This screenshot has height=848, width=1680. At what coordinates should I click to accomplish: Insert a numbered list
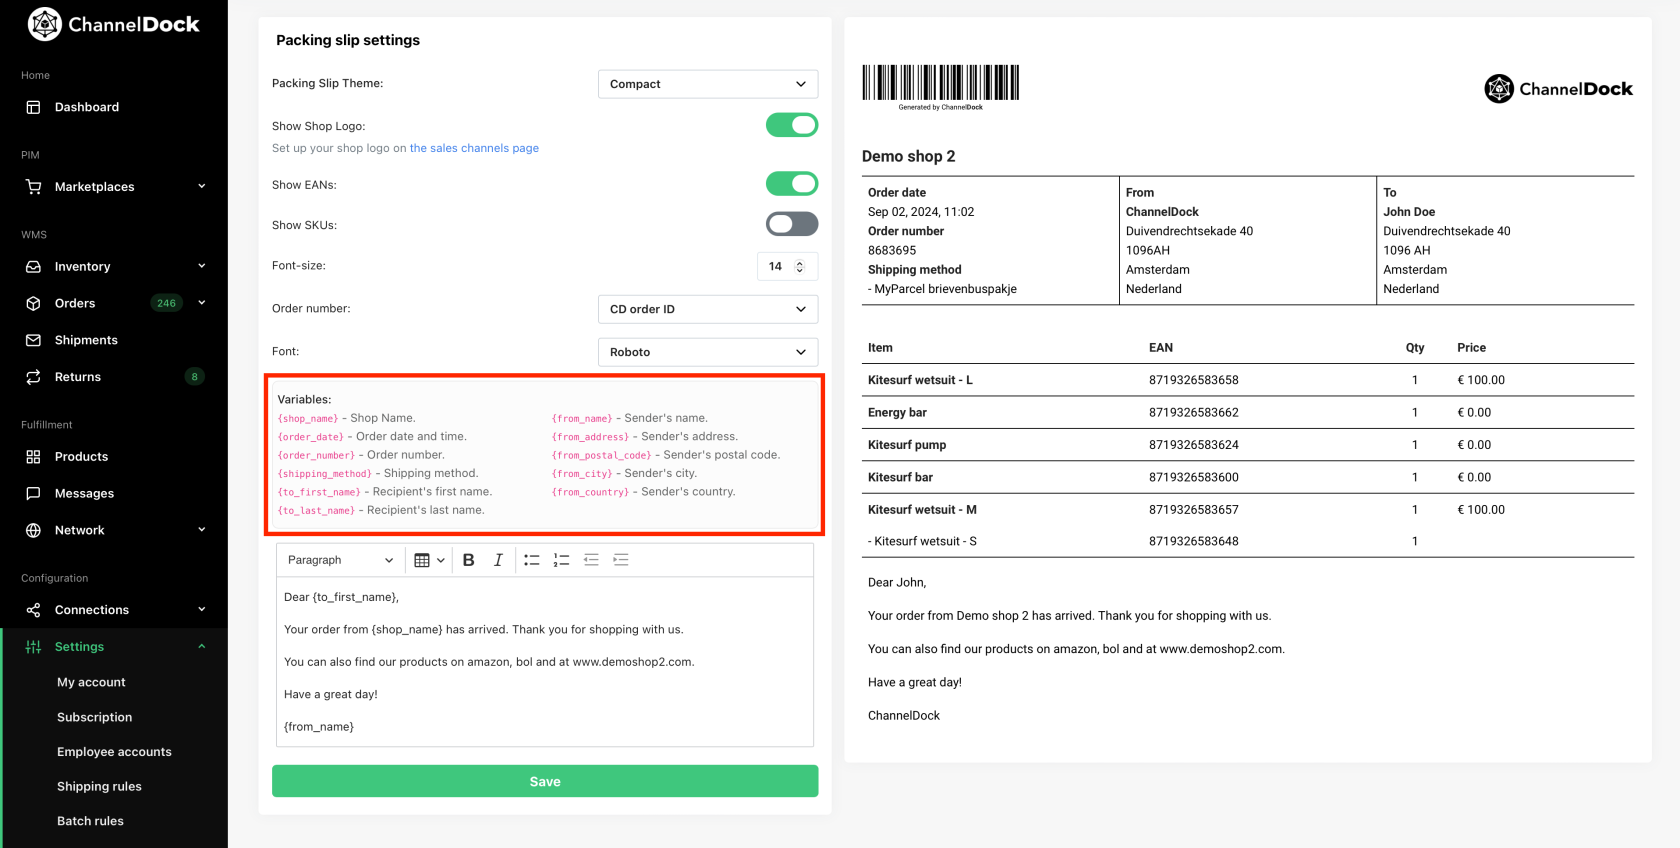[x=562, y=560]
